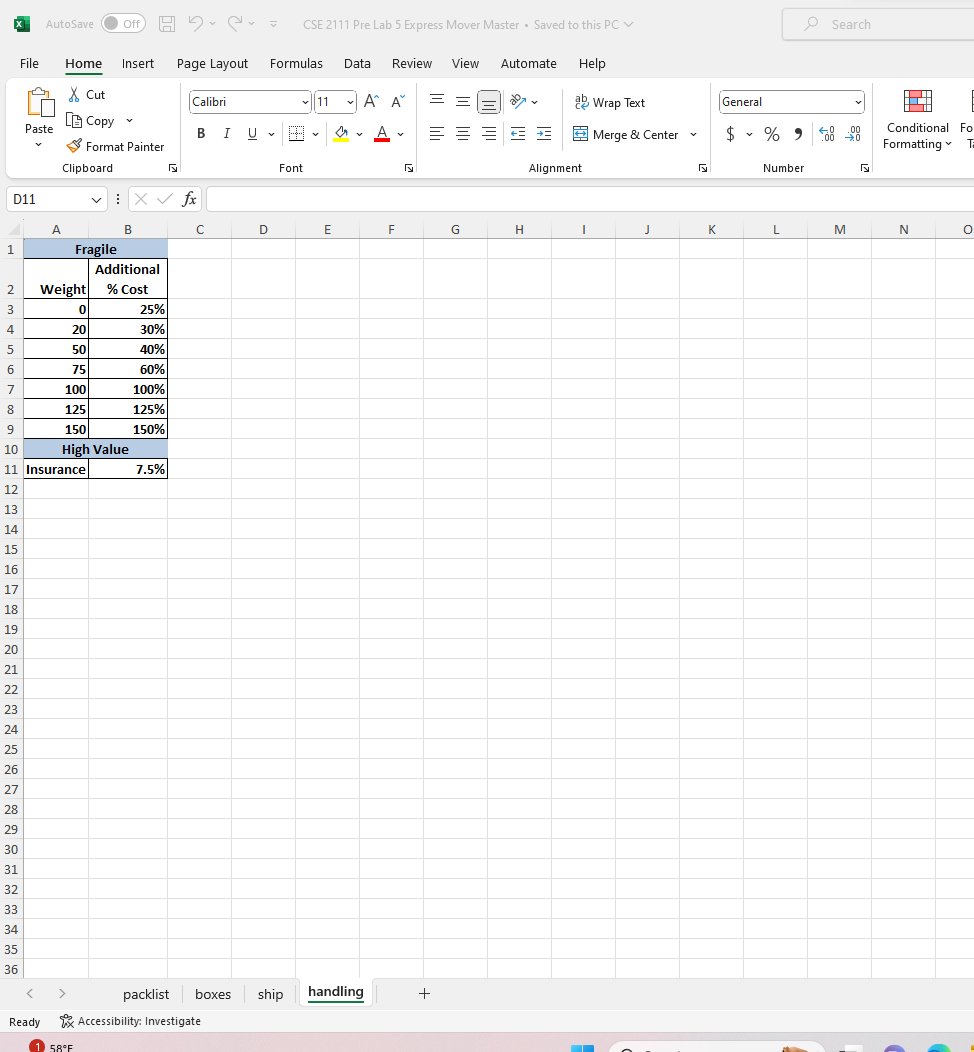Open the File menu tab
Image resolution: width=974 pixels, height=1052 pixels.
(30, 63)
